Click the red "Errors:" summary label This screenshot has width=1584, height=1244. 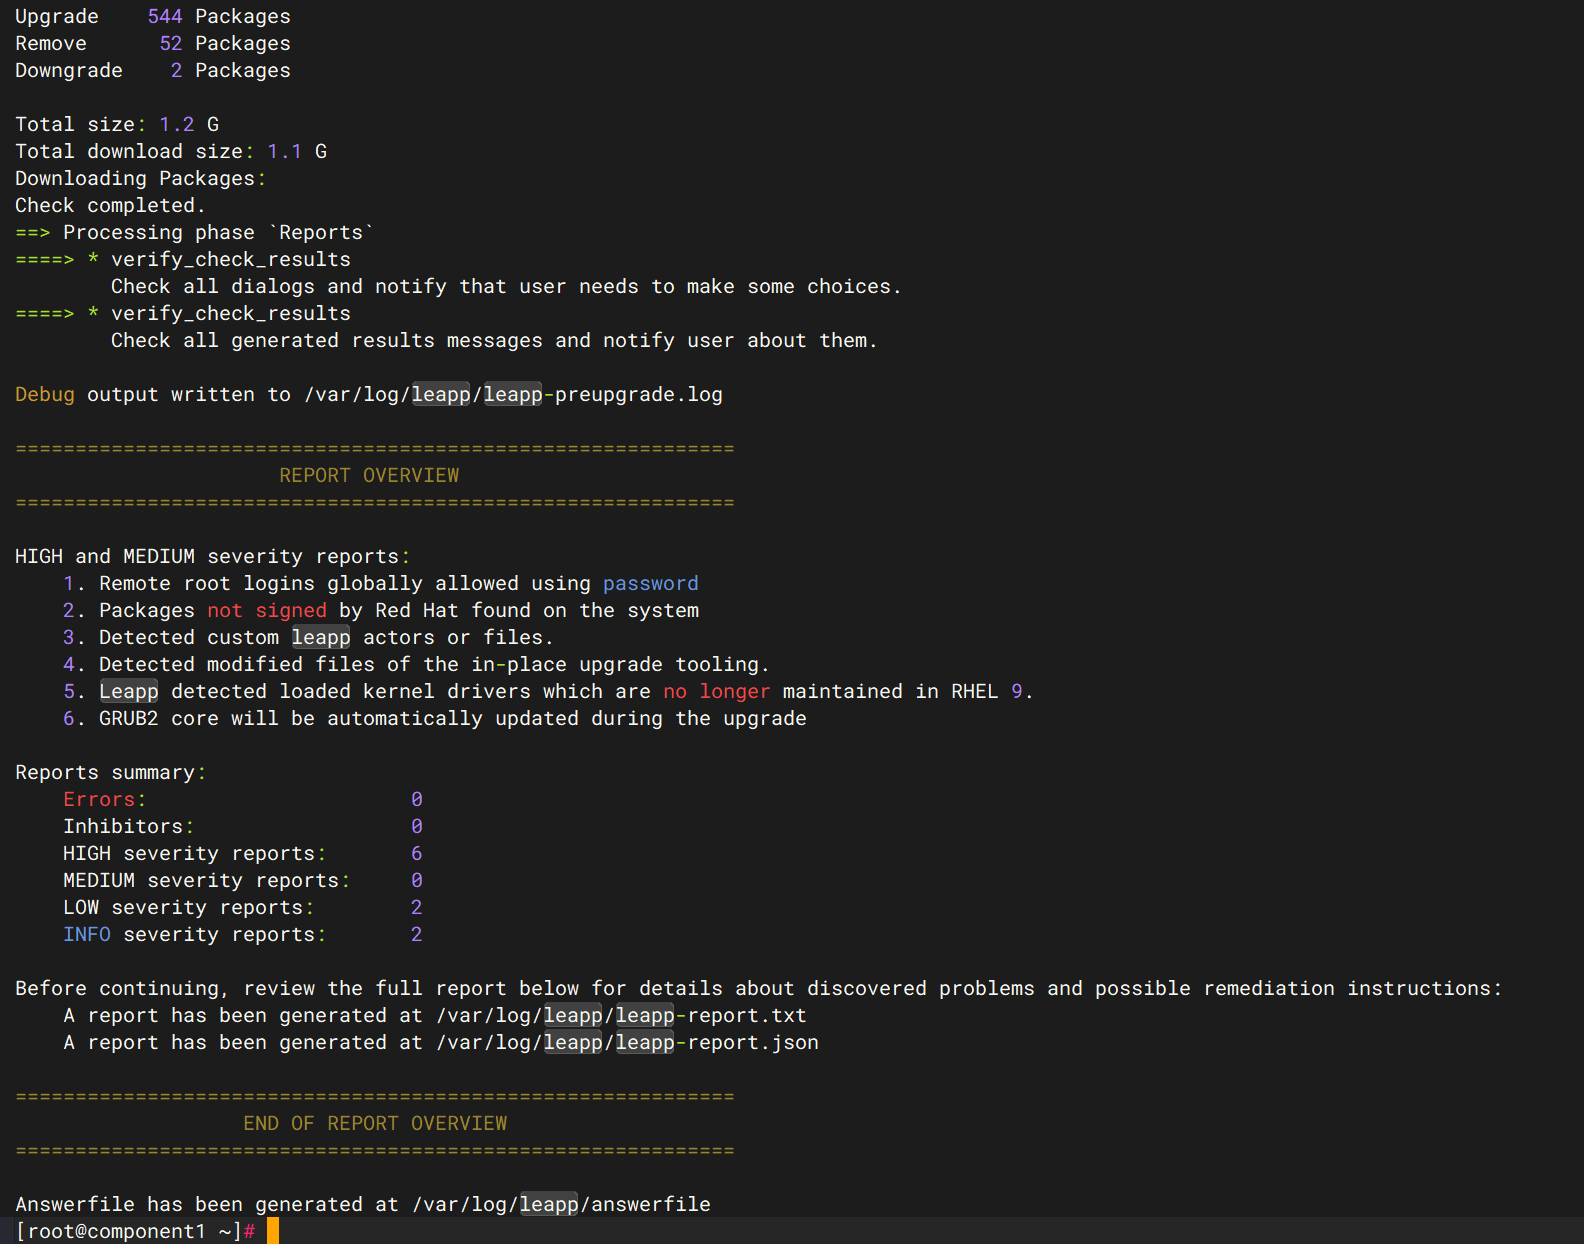pyautogui.click(x=104, y=800)
